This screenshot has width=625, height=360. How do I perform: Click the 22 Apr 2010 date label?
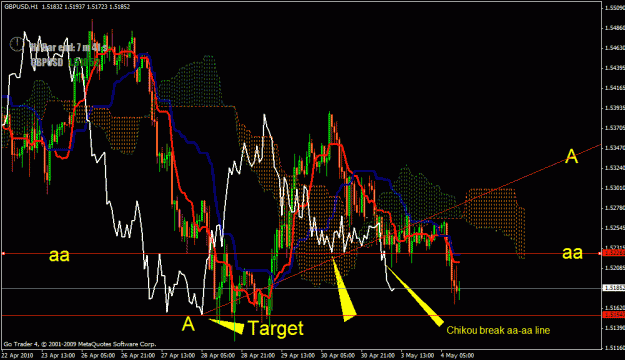[17, 355]
